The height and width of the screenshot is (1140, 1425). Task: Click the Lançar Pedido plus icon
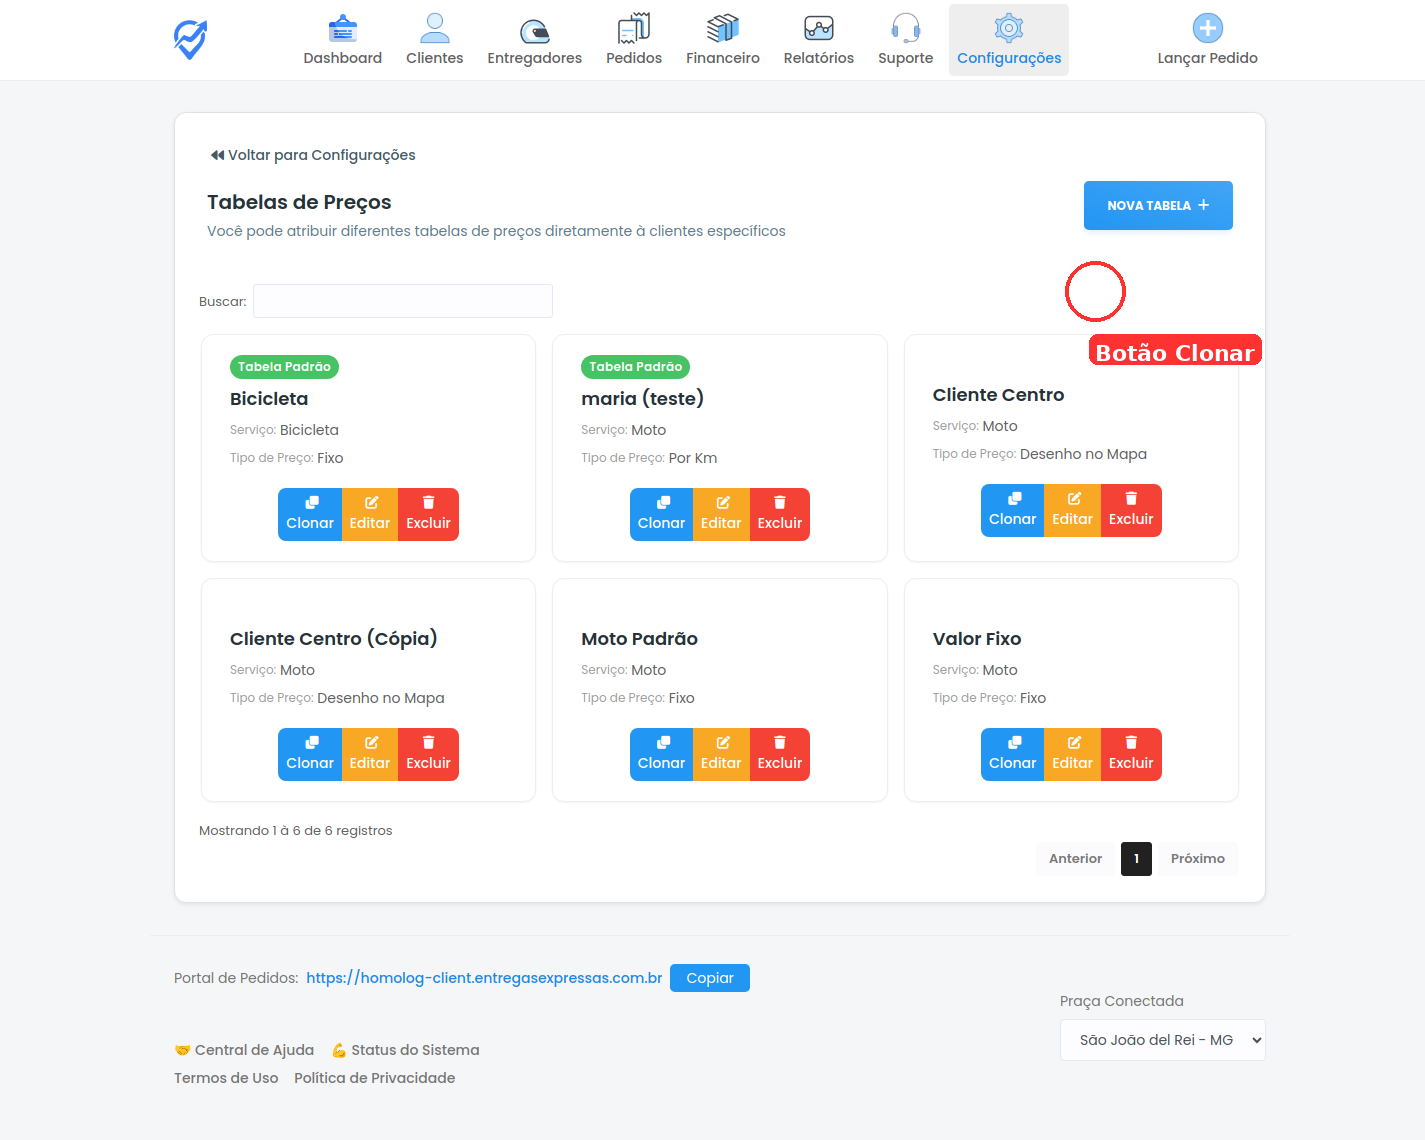click(1207, 29)
